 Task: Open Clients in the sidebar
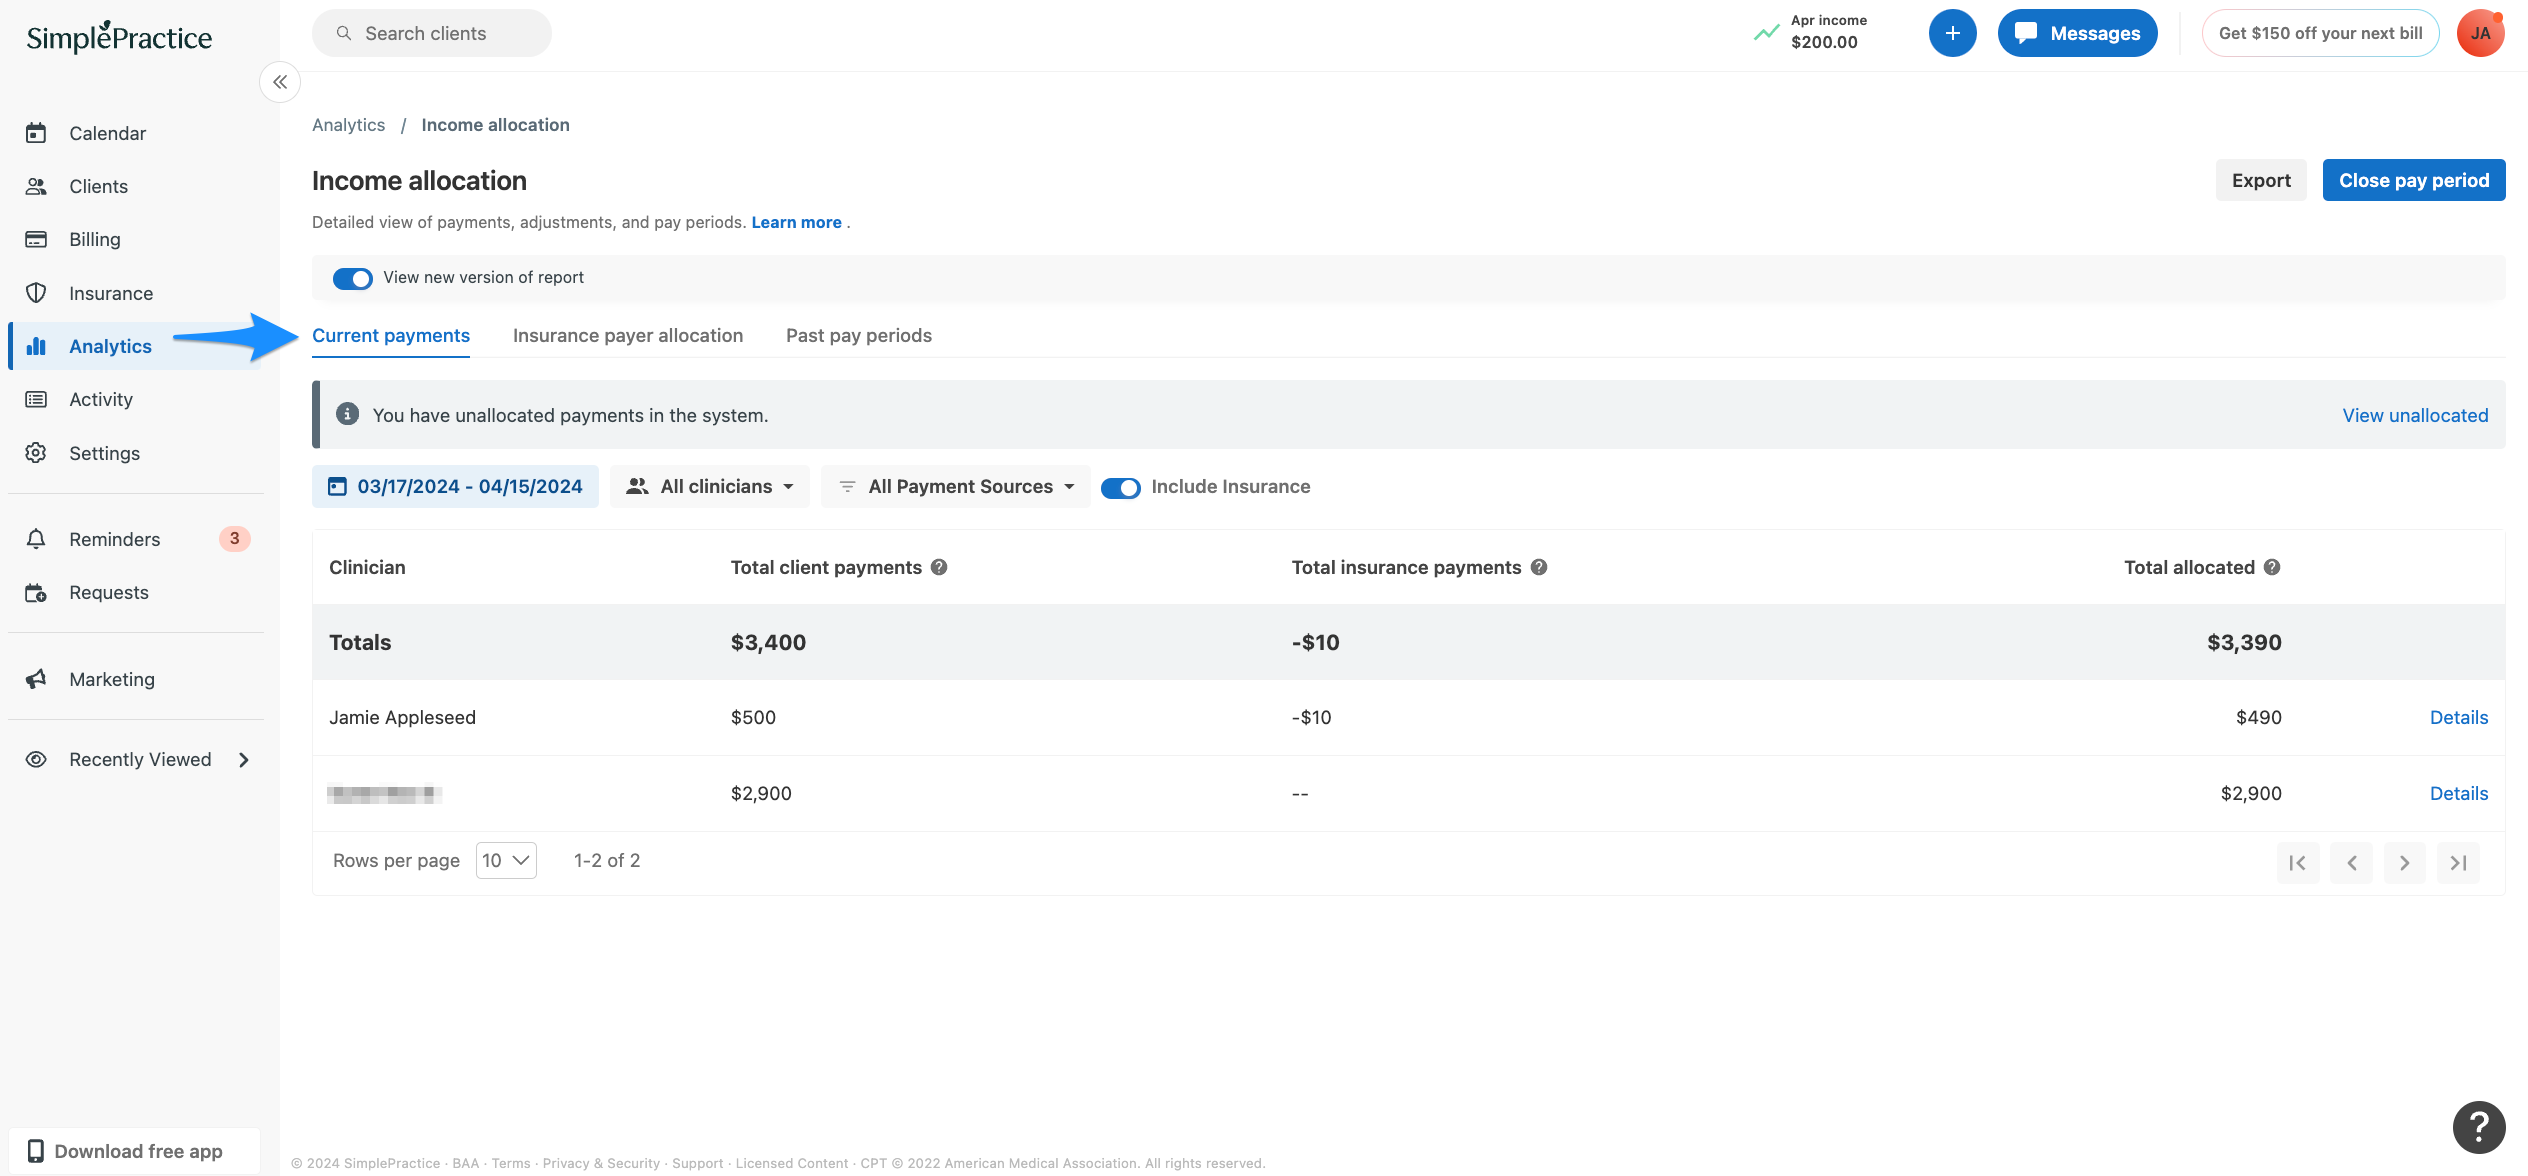98,186
